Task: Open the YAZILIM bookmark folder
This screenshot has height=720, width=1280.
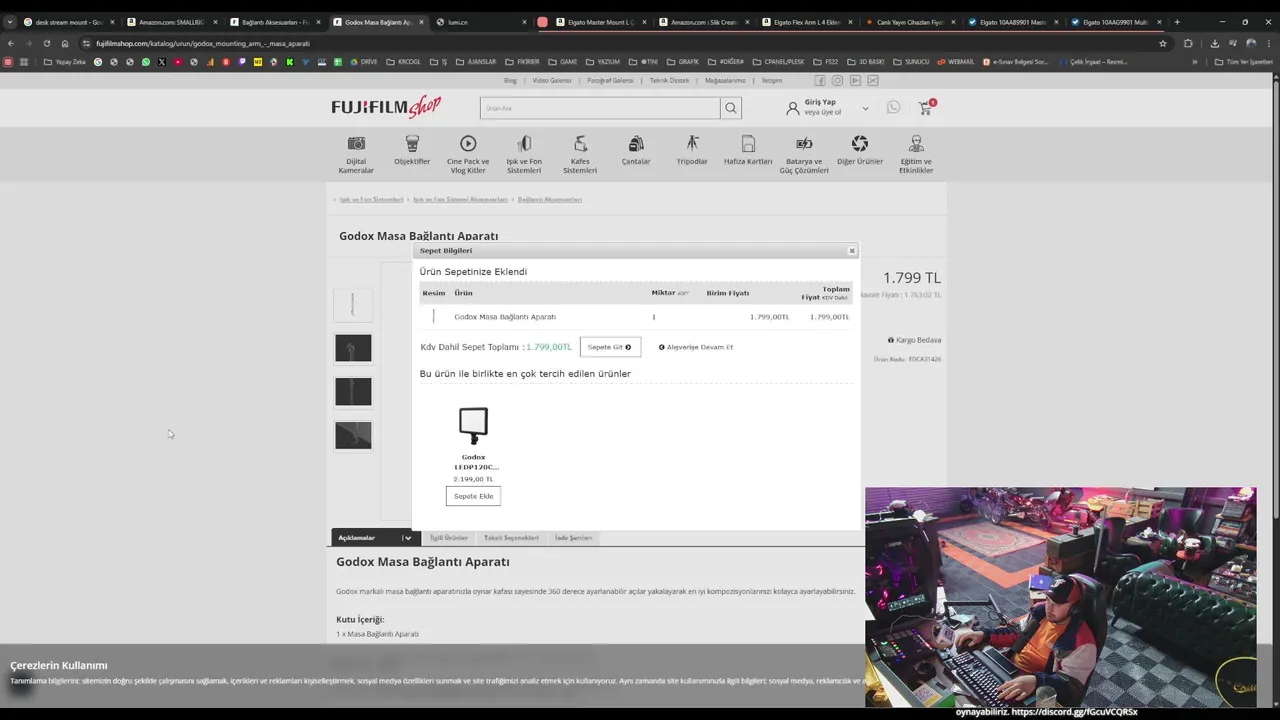Action: click(x=603, y=62)
